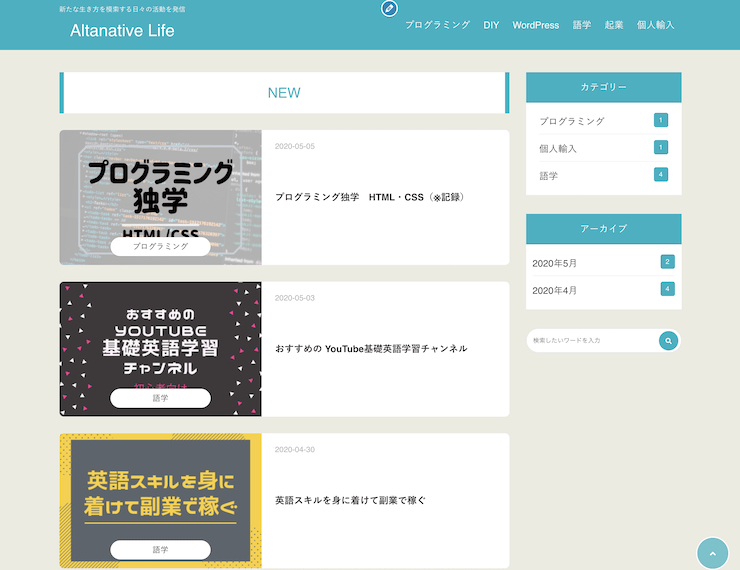Open the プログラミング独学 HTML・CSS article title
This screenshot has height=570, width=740.
coord(369,197)
